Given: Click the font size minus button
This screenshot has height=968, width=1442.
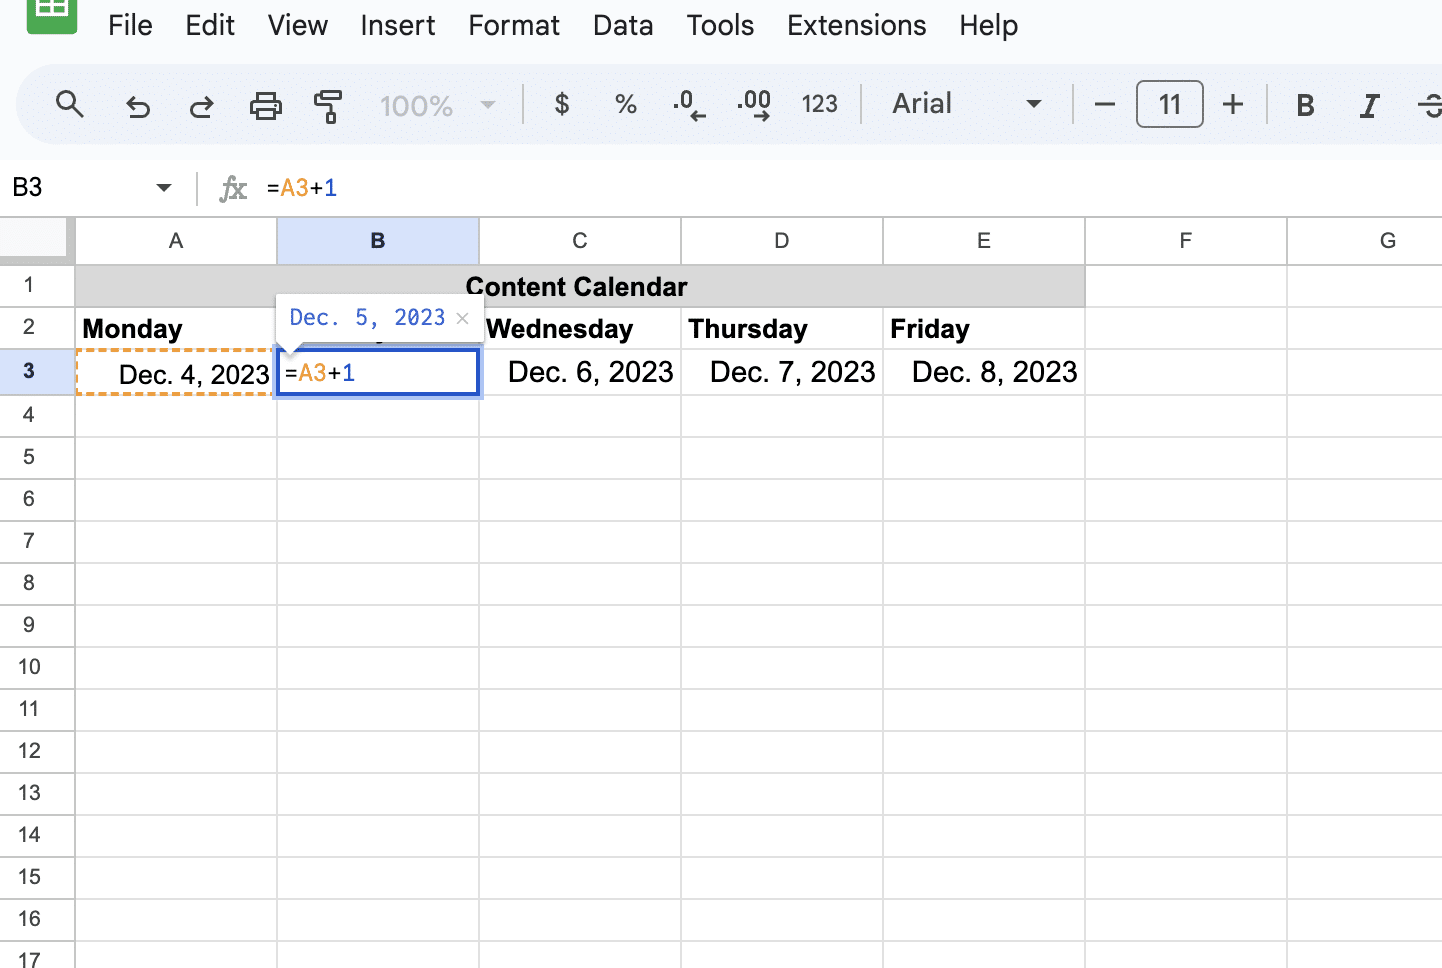Looking at the screenshot, I should [x=1105, y=104].
